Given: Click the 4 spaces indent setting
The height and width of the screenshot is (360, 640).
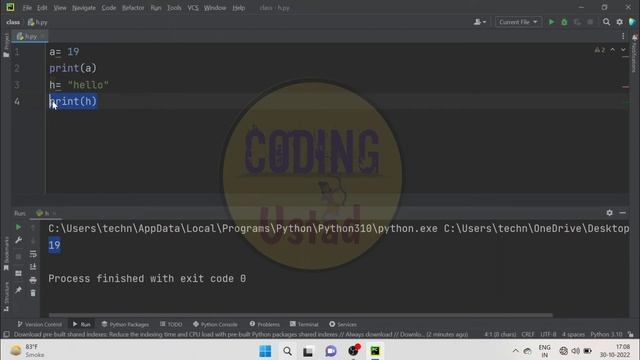Looking at the screenshot, I should point(573,334).
